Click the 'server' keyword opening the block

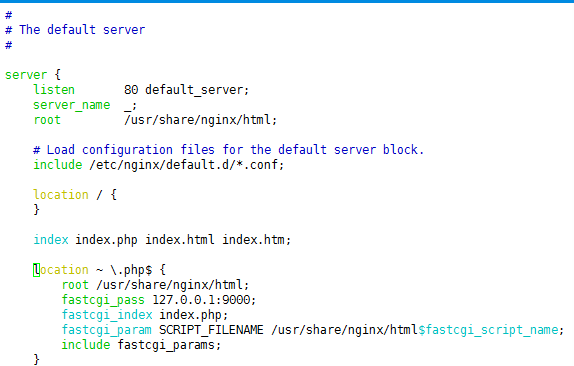pos(26,75)
